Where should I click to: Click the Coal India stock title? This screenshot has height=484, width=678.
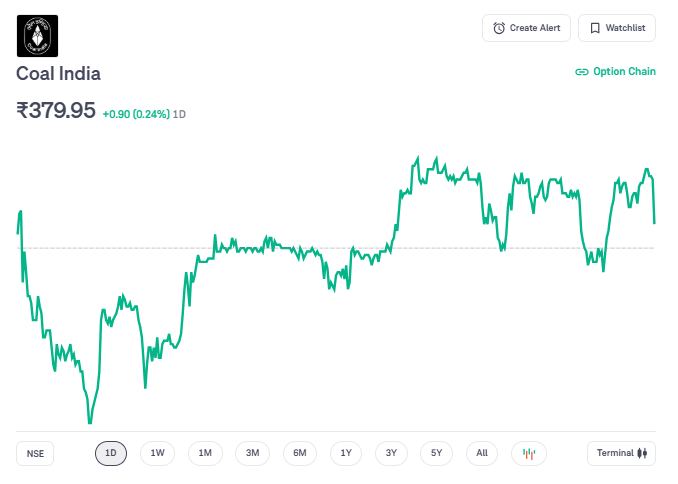click(x=58, y=74)
